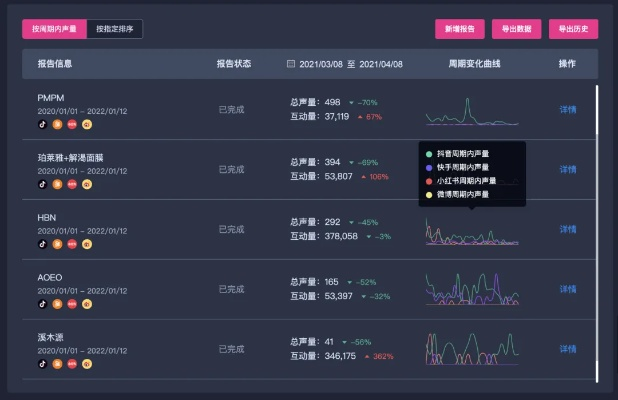The height and width of the screenshot is (400, 618).
Task: Click the report name AOEO
Action: click(50, 277)
